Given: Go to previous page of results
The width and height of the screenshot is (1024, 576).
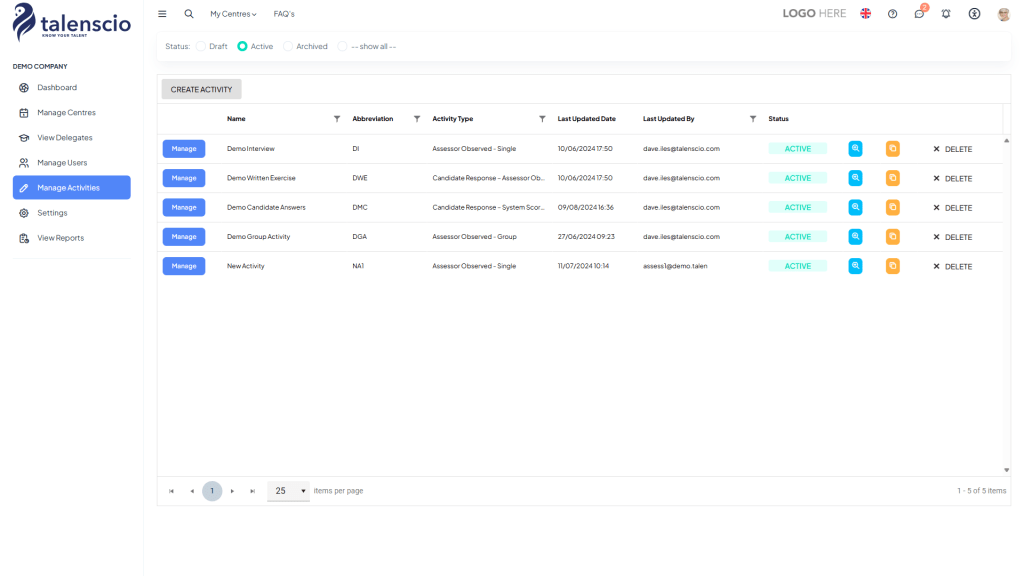Looking at the screenshot, I should [192, 491].
